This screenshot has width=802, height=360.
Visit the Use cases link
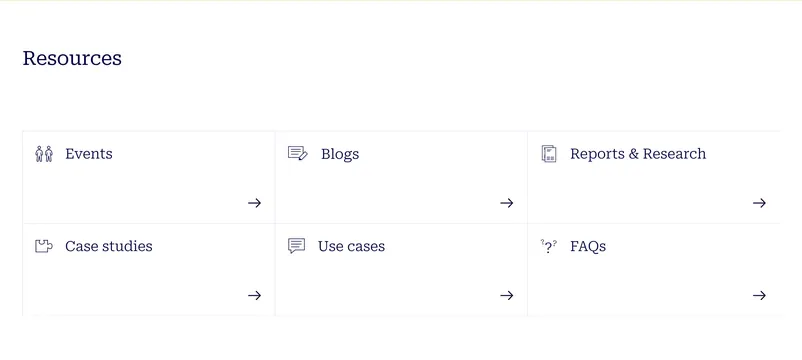[351, 246]
